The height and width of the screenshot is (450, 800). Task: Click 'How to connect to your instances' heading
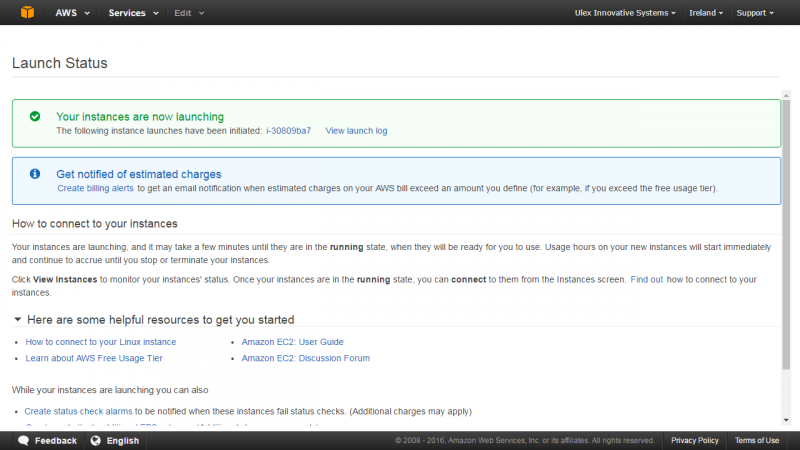pos(95,223)
